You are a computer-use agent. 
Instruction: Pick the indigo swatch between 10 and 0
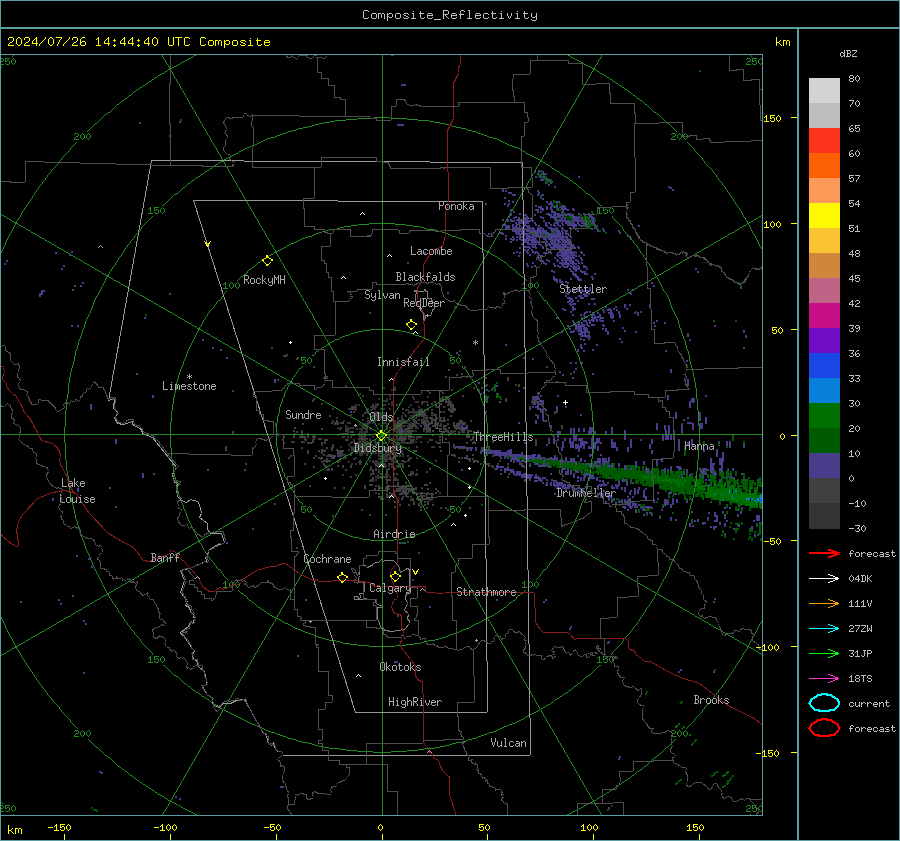824,465
